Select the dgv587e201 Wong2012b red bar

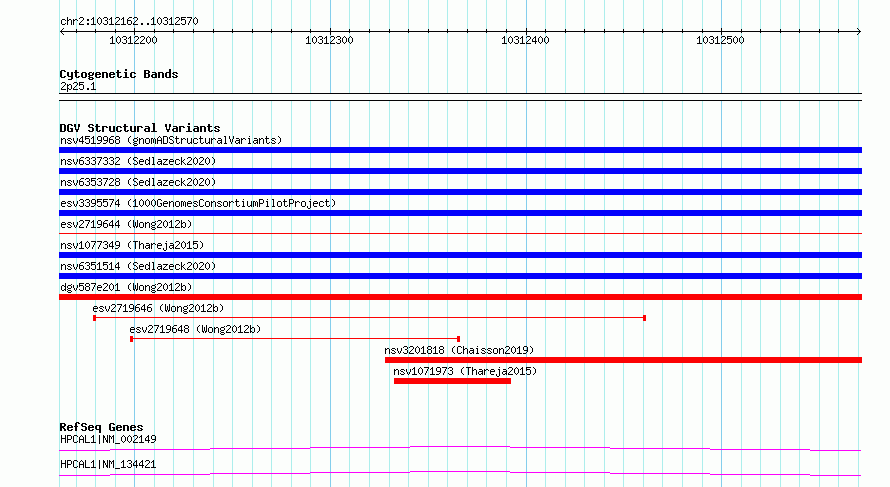coord(460,297)
